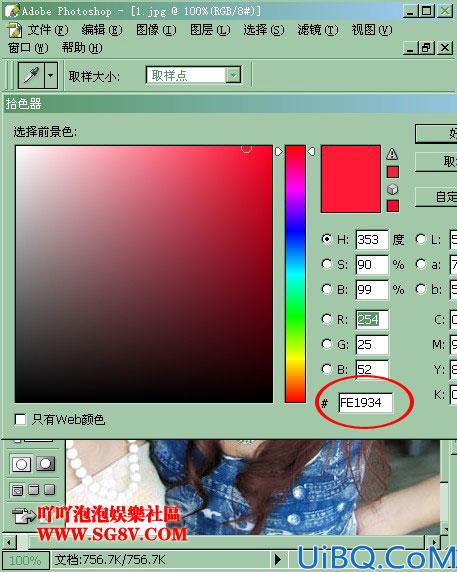Click the gamut-safe color swatch below warning triangle

(x=392, y=172)
